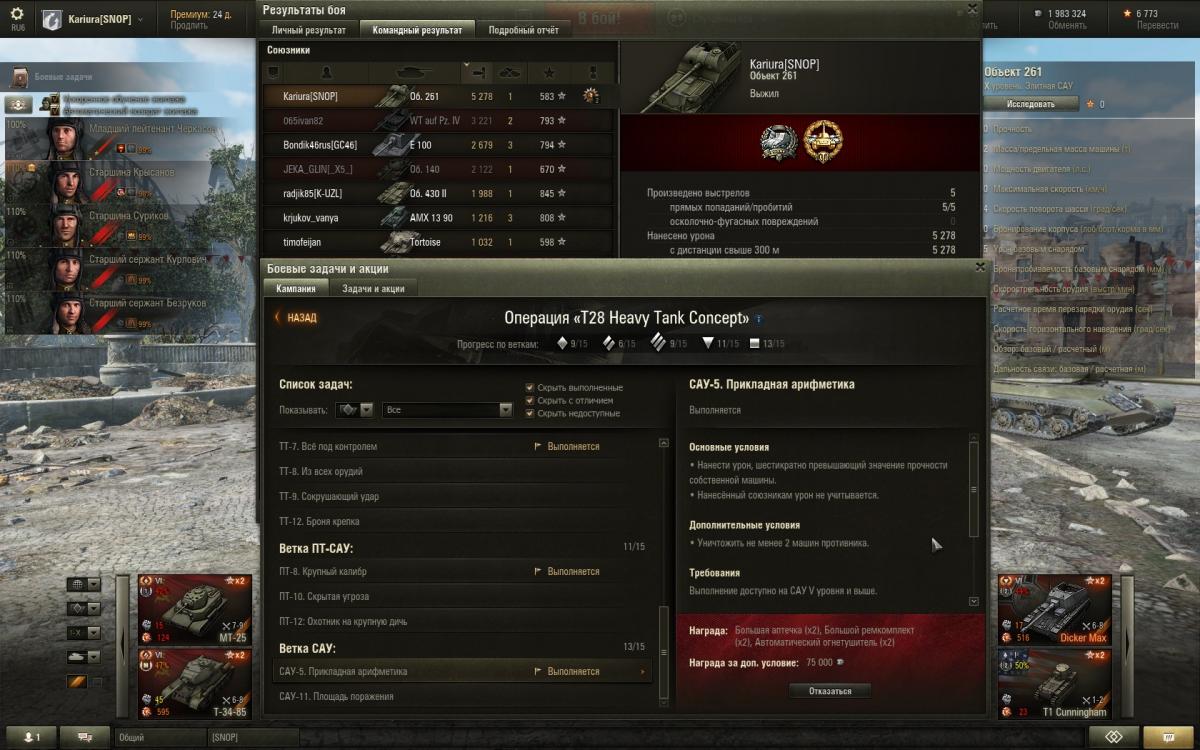Screen dimensions: 1200x750
Task: Click the 'Отказаться' button
Action: tap(829, 690)
